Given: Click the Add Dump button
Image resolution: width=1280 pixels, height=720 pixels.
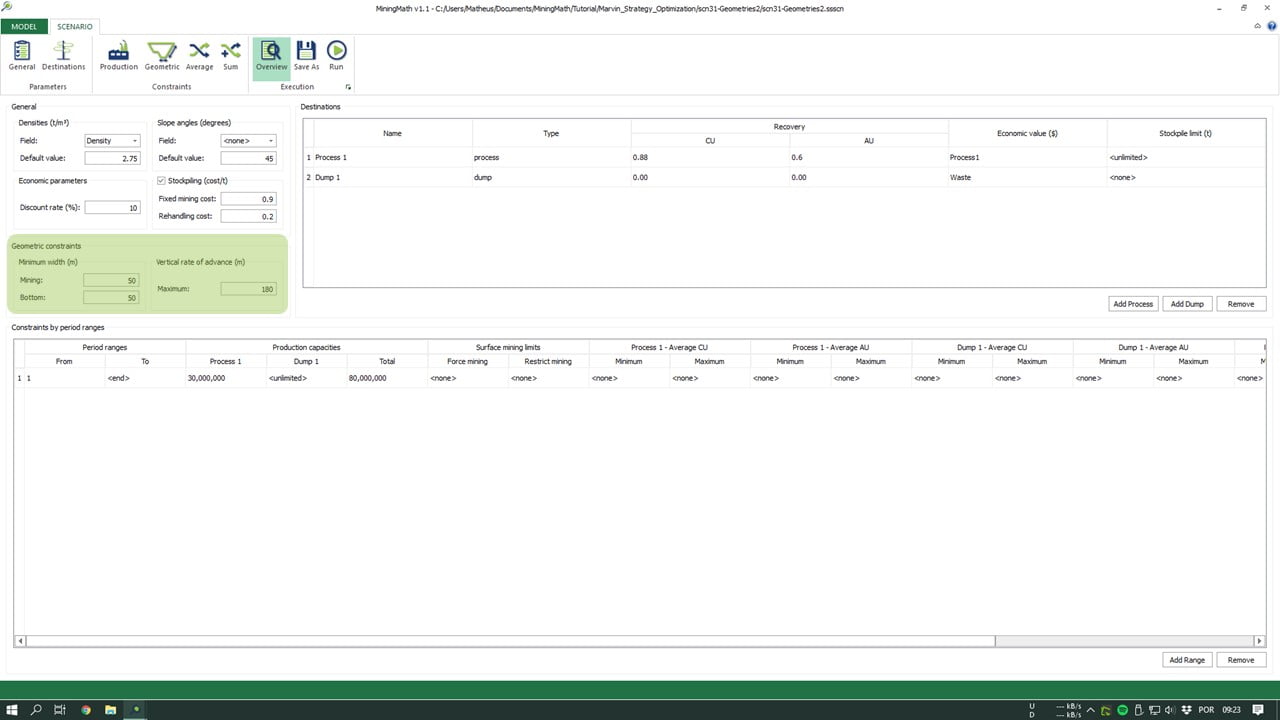Looking at the screenshot, I should click(1187, 303).
